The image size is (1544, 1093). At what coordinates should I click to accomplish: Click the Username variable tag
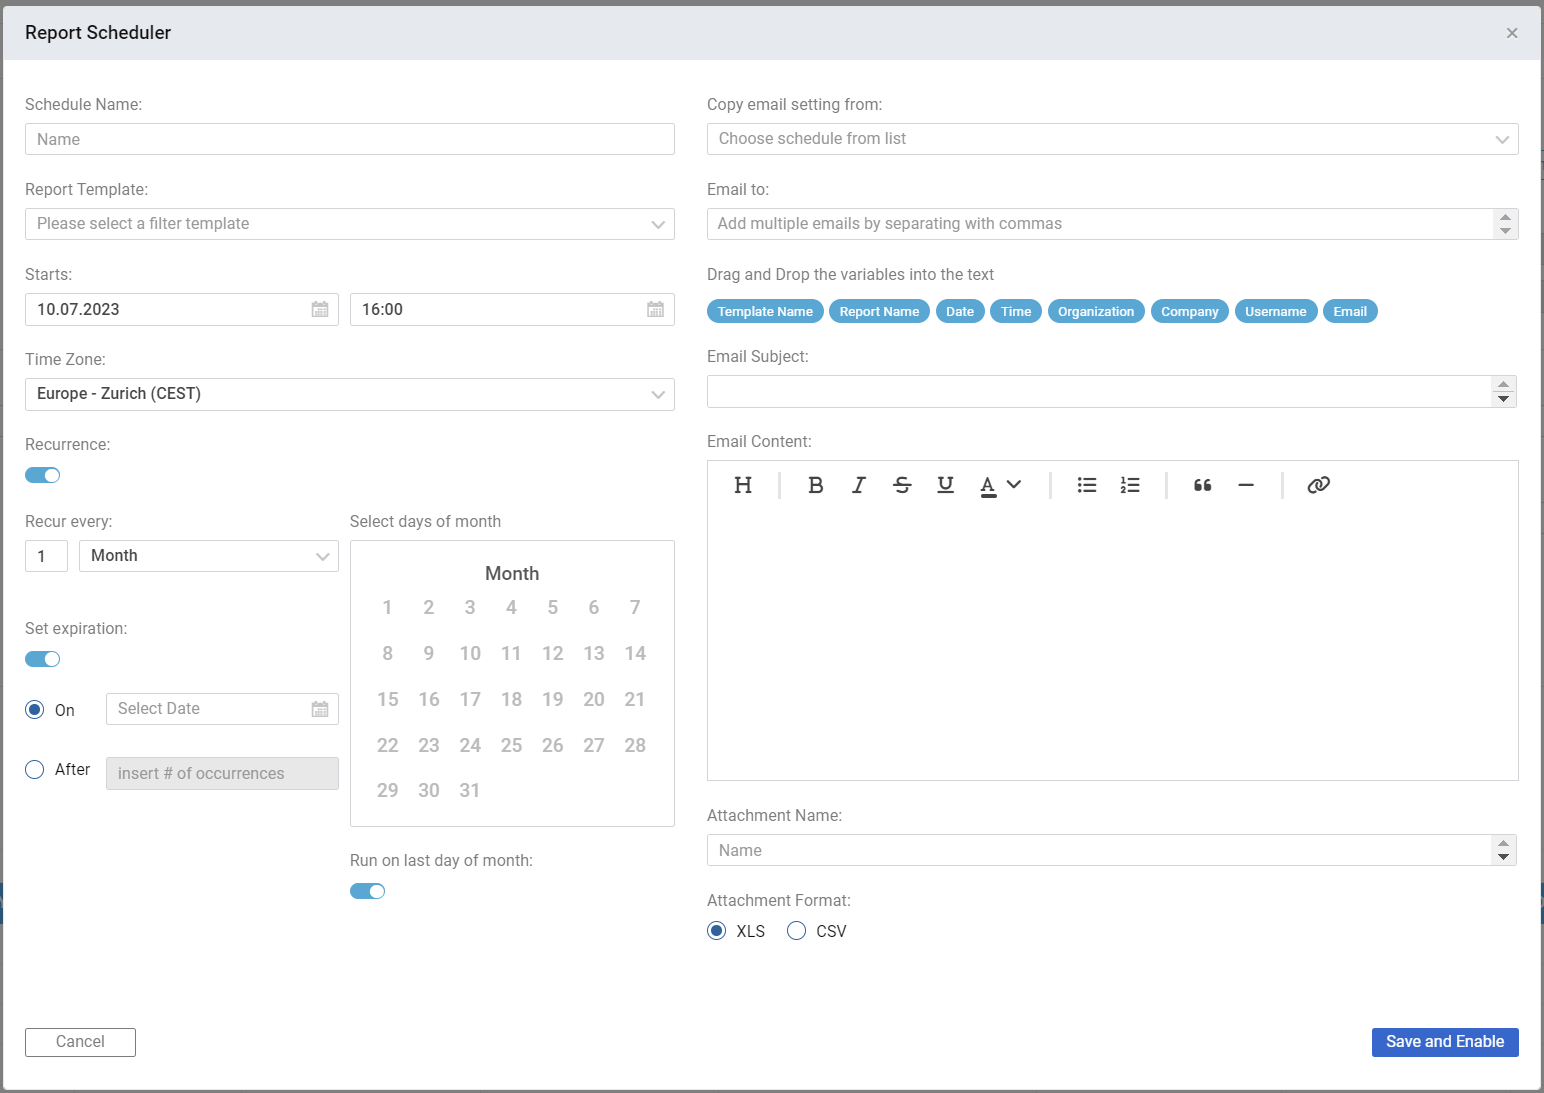pyautogui.click(x=1276, y=311)
